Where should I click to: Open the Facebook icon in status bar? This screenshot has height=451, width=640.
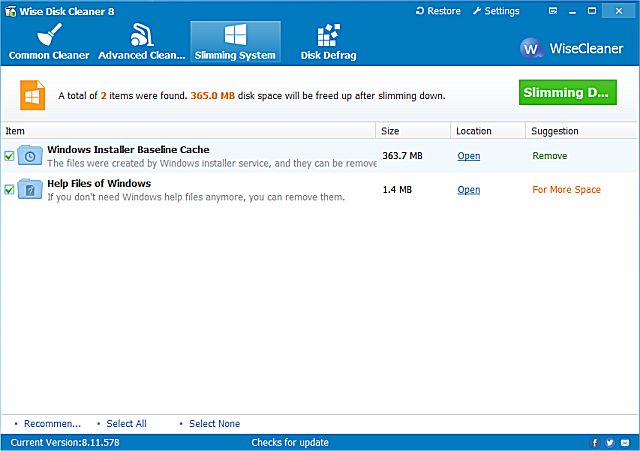point(595,442)
